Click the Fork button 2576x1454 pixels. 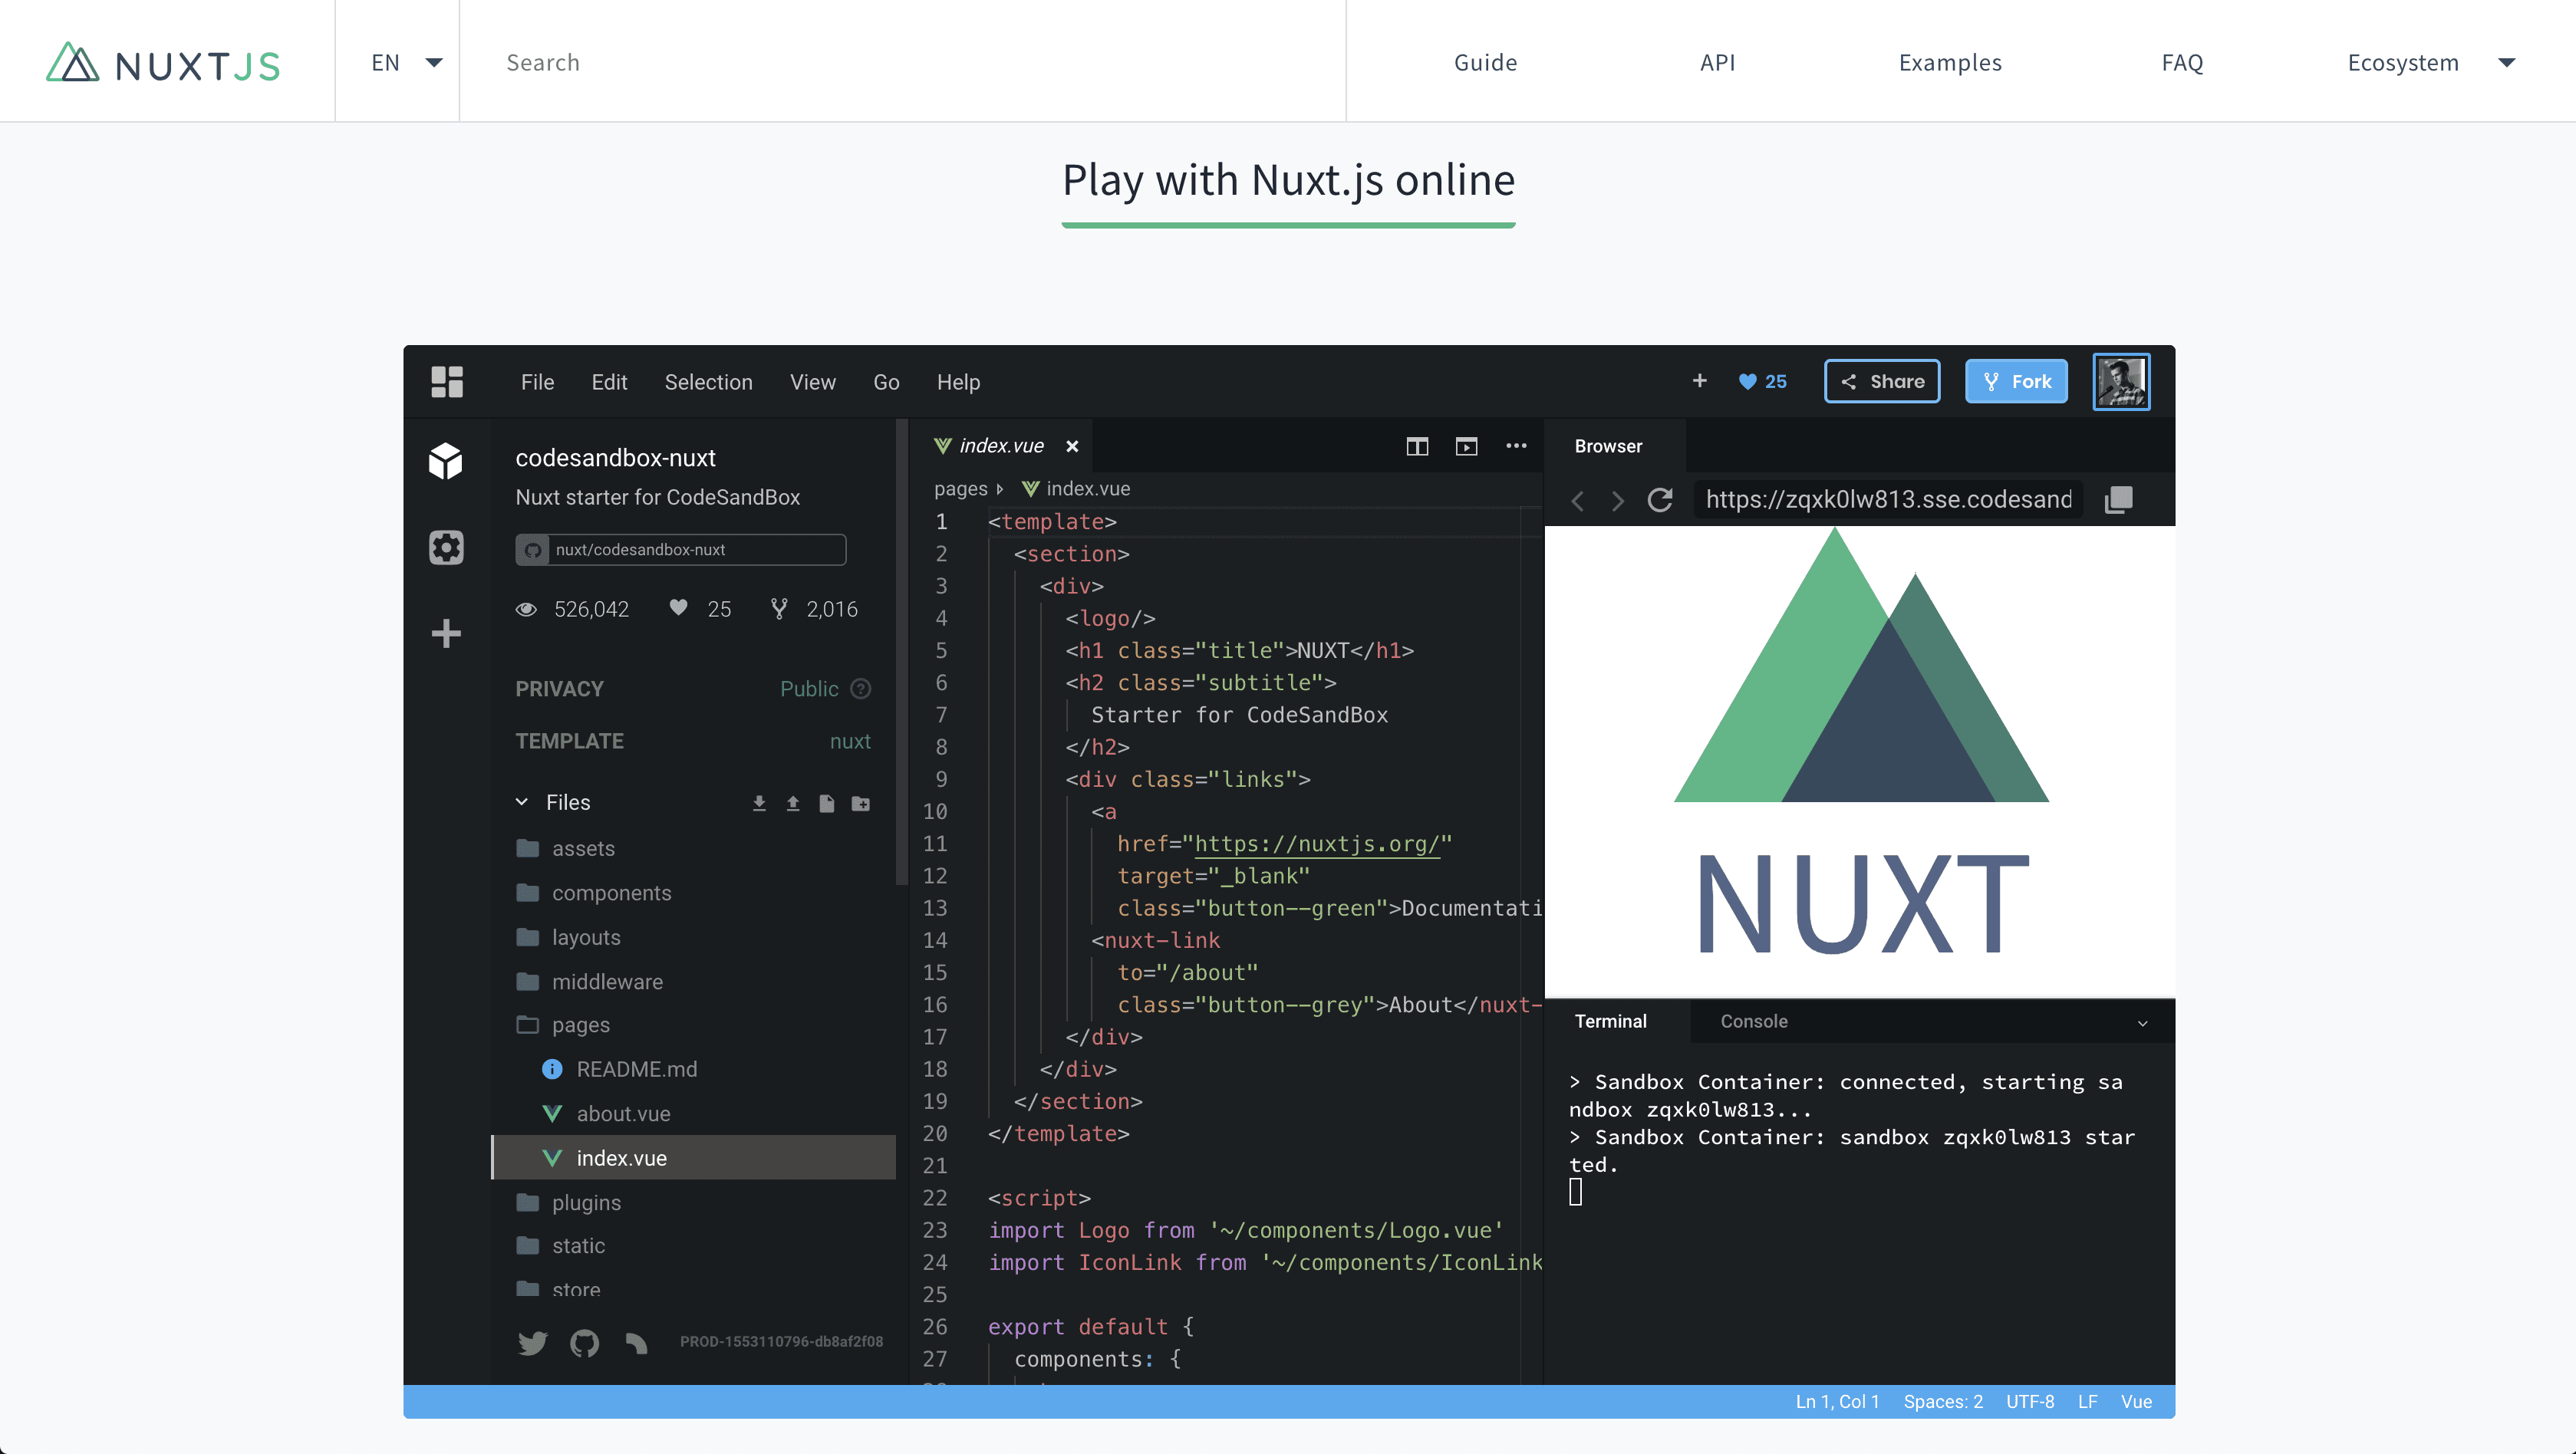click(2016, 381)
